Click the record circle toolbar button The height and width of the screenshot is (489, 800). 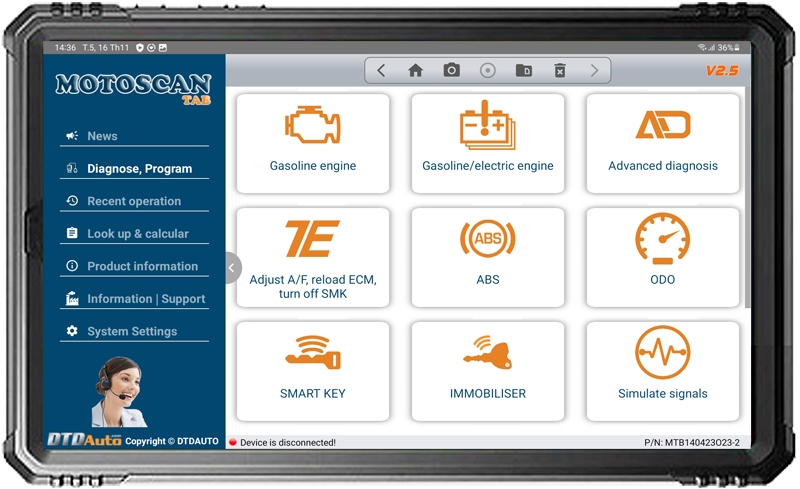pyautogui.click(x=488, y=70)
